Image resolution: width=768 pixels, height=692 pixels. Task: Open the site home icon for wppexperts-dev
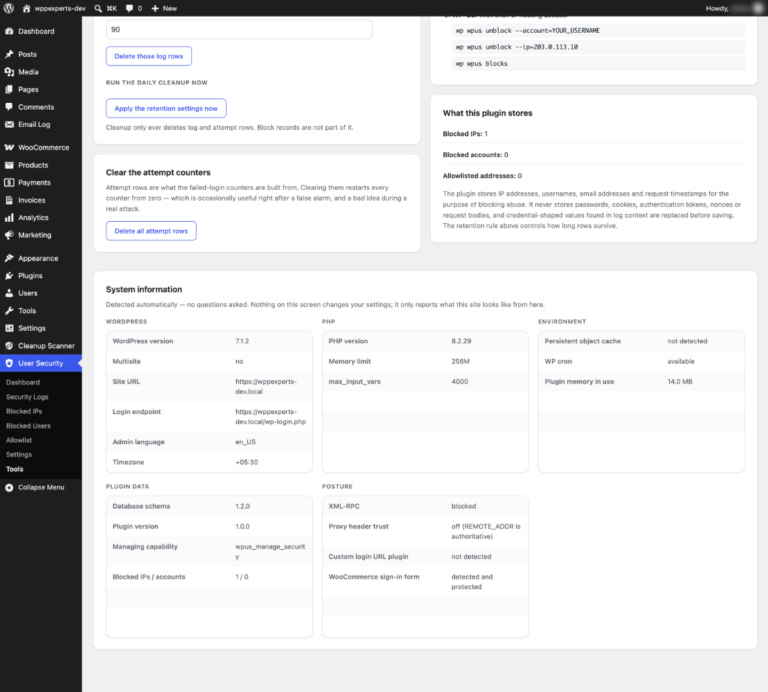tap(26, 8)
